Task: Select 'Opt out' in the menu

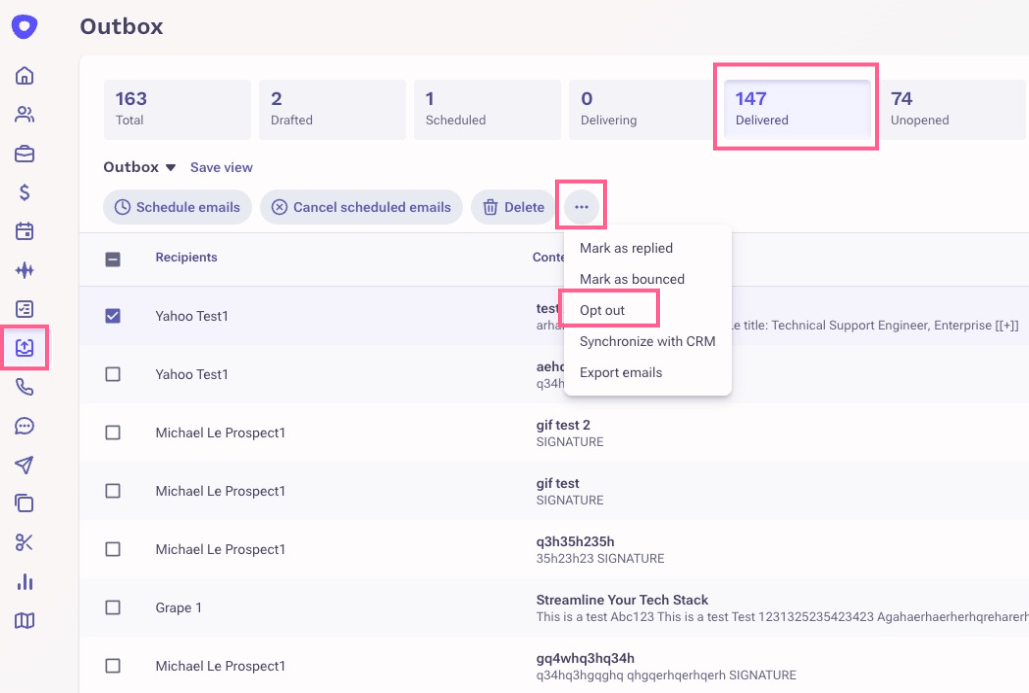Action: tap(602, 310)
